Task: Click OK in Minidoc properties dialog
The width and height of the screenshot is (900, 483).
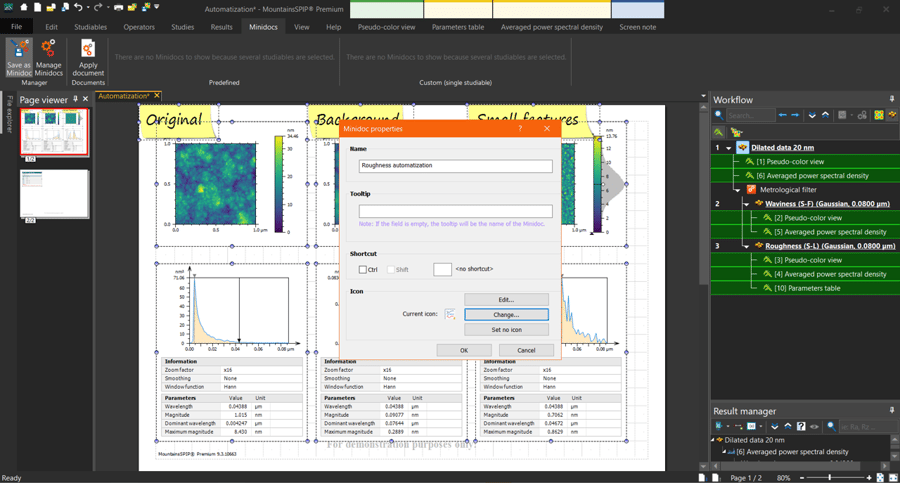Action: coord(464,350)
